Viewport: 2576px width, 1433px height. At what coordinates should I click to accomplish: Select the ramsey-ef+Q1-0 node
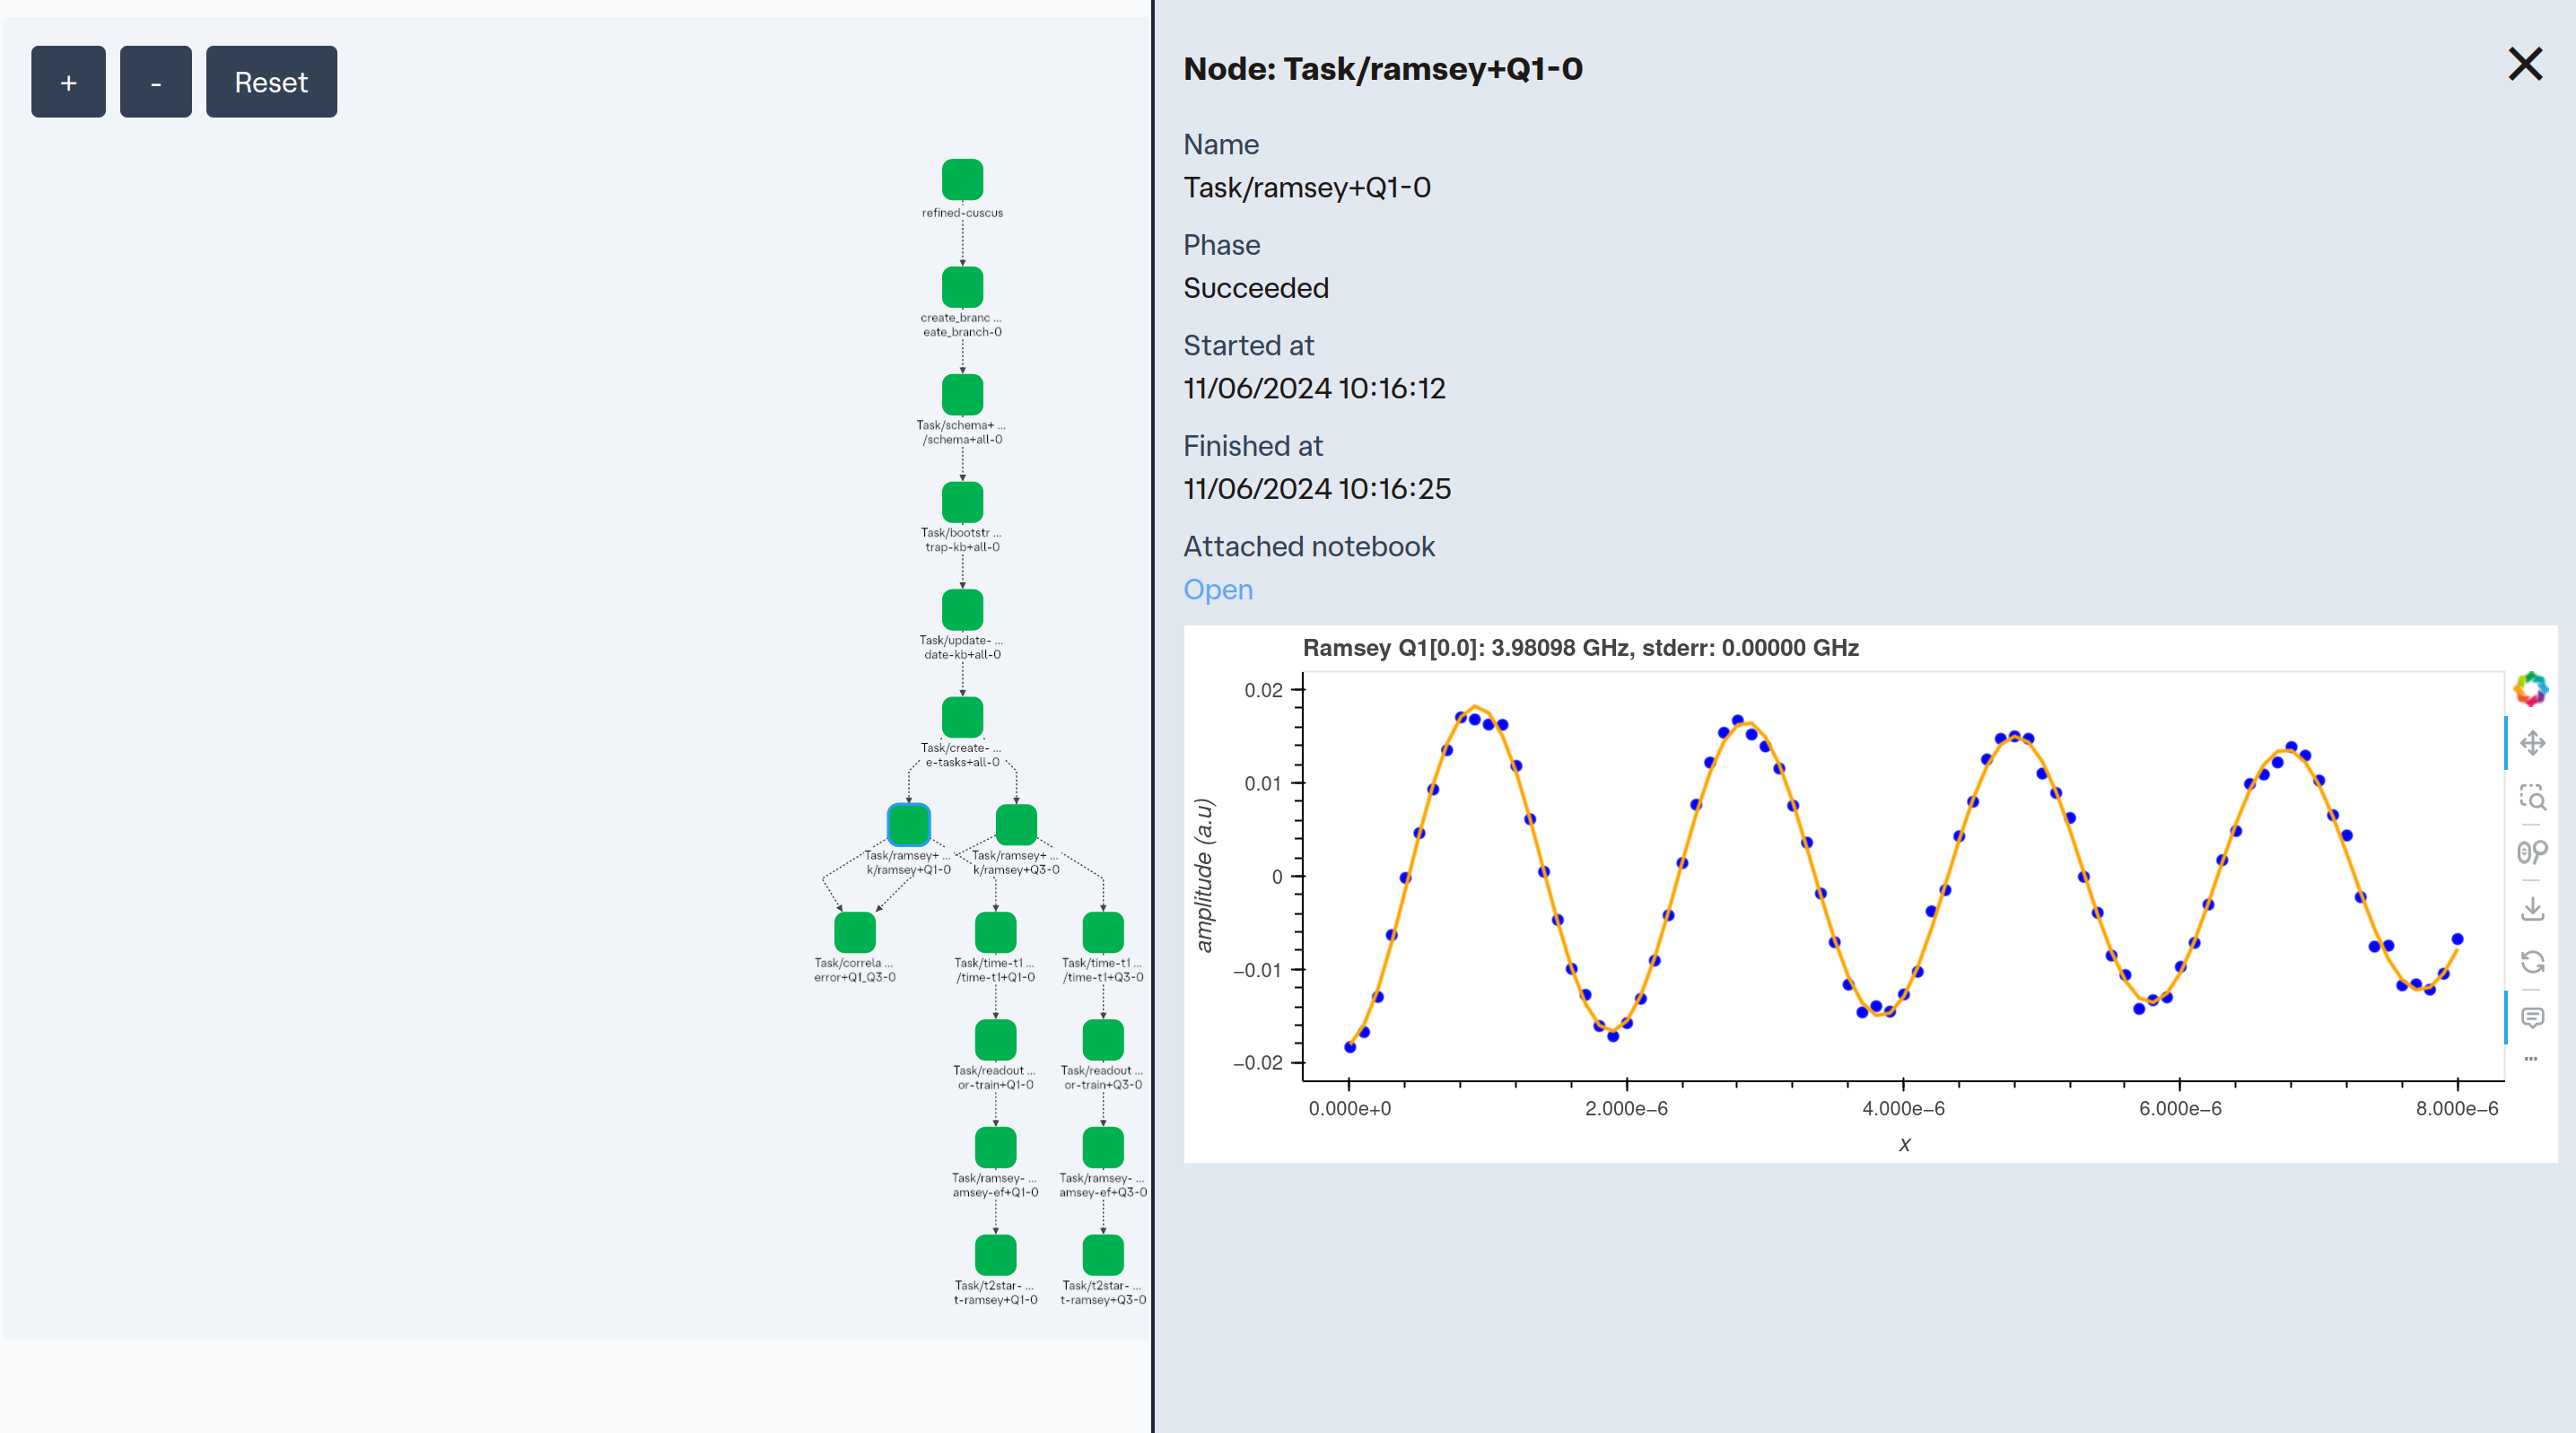coord(995,1147)
